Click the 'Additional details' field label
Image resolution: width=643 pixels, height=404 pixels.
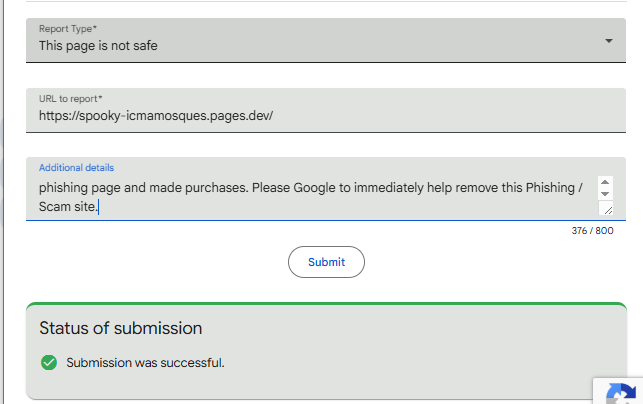[76, 168]
